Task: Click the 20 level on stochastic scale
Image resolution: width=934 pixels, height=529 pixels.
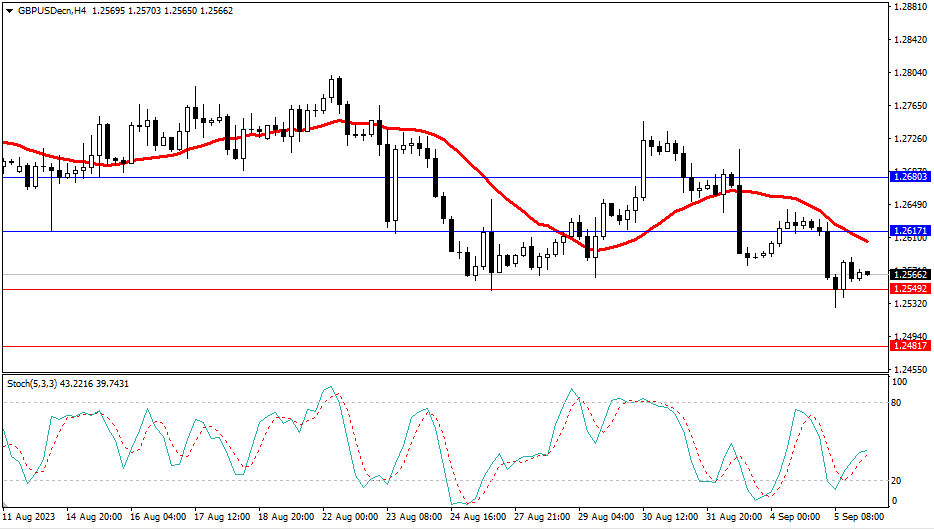Action: point(898,480)
